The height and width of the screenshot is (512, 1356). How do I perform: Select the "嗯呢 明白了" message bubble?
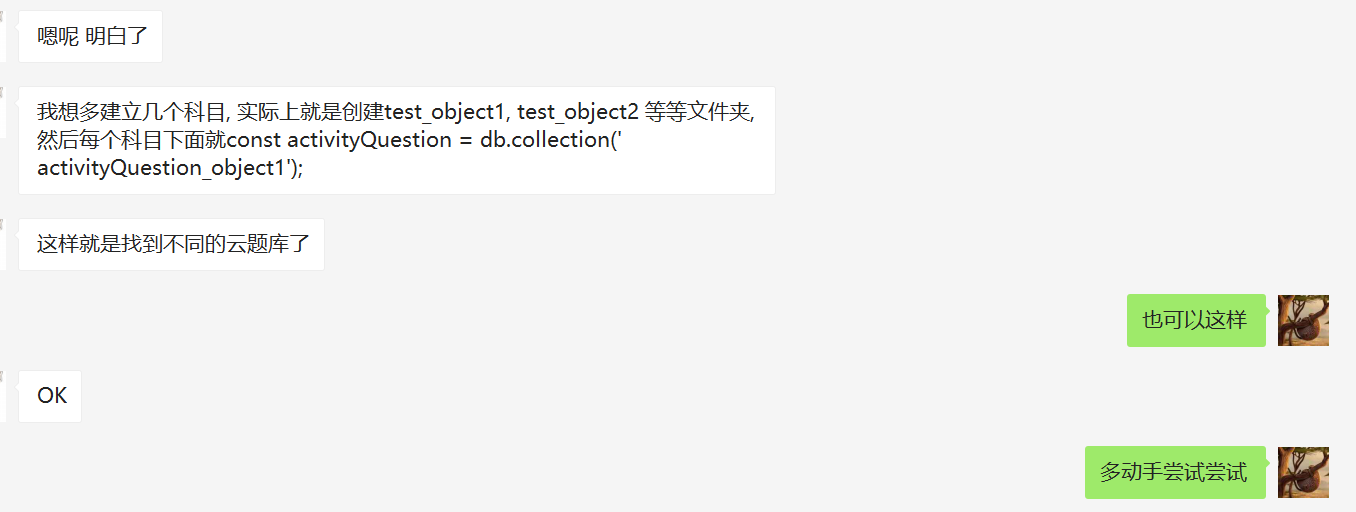(x=91, y=37)
